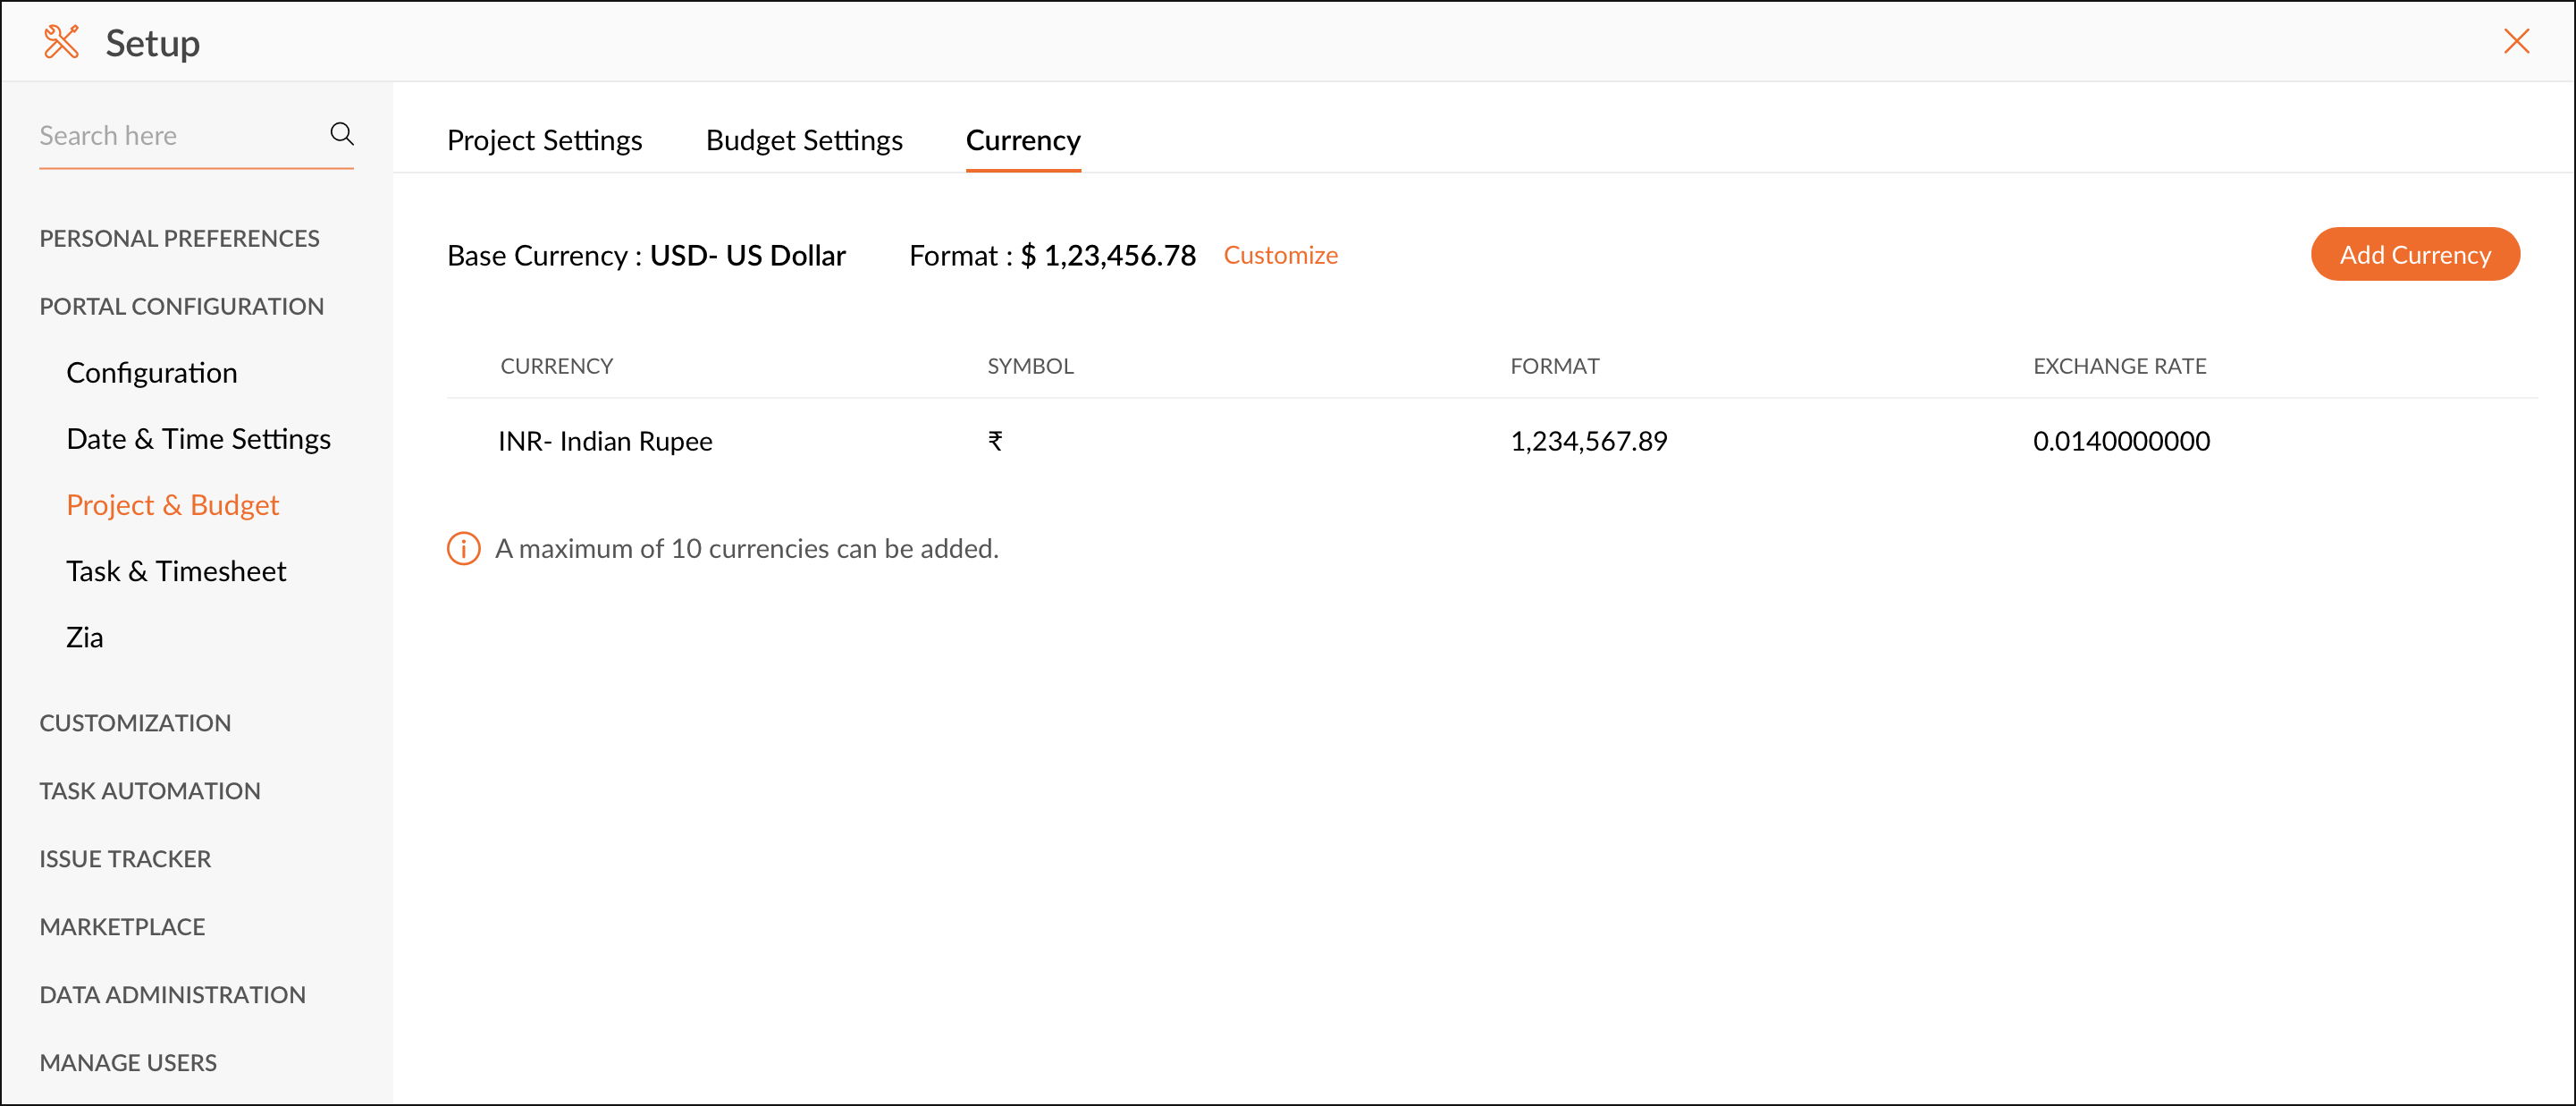Select Project & Budget sidebar item
The height and width of the screenshot is (1106, 2576).
pyautogui.click(x=172, y=504)
